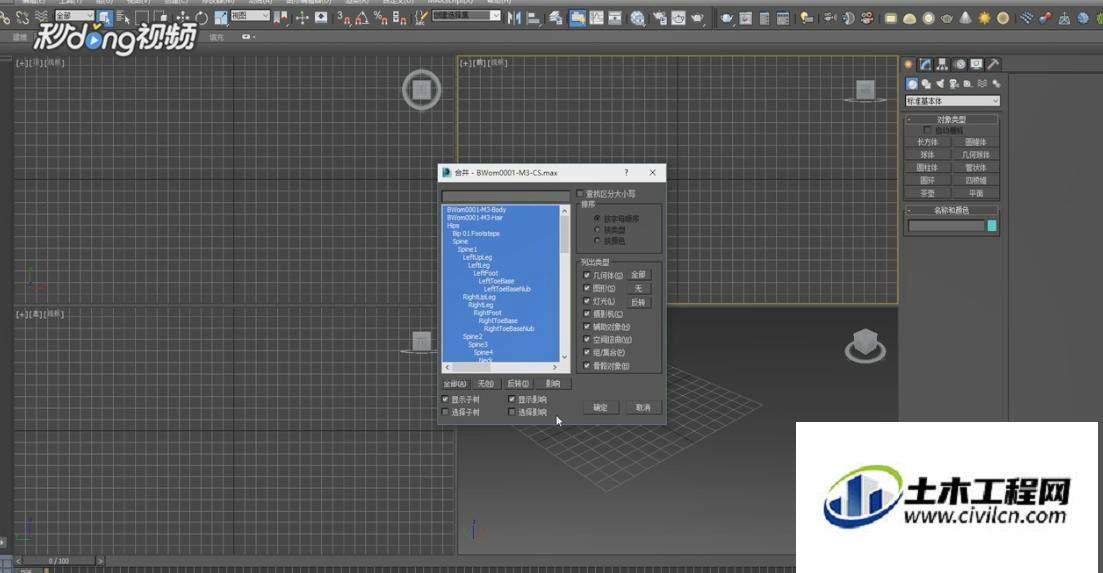Click the Mirror tool icon
The width and height of the screenshot is (1103, 573).
[x=514, y=18]
